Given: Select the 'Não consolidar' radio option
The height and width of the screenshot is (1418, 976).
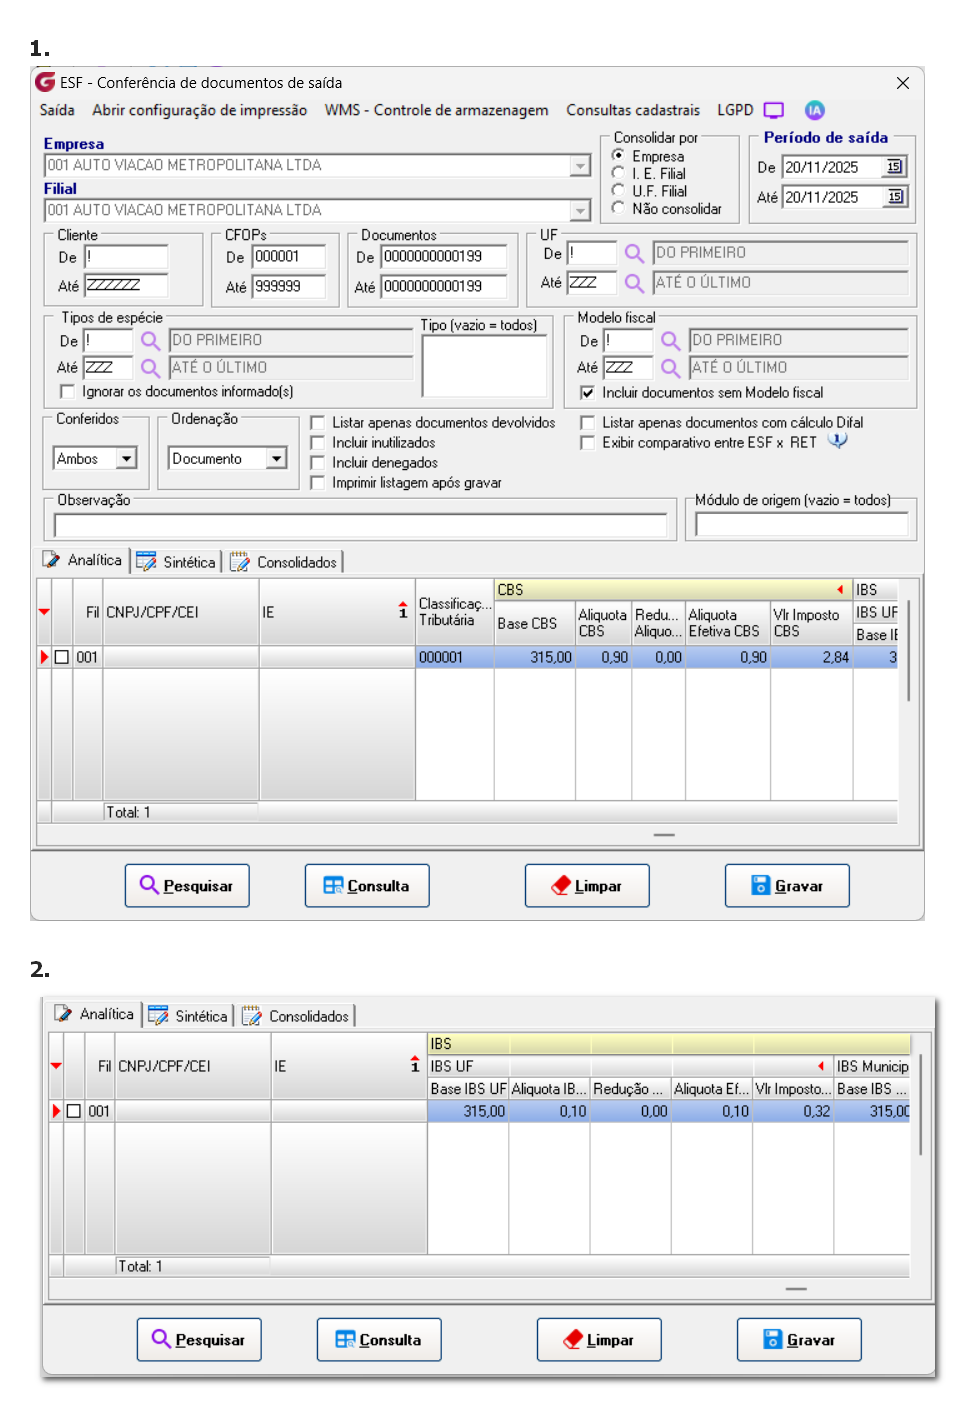Looking at the screenshot, I should [x=618, y=208].
